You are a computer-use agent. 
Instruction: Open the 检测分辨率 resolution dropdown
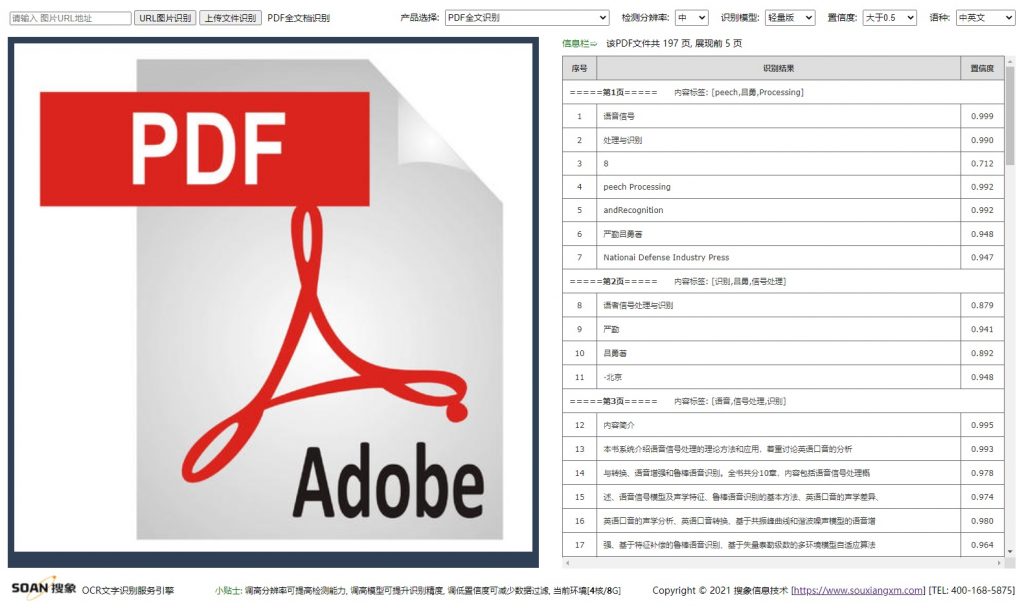[x=692, y=18]
